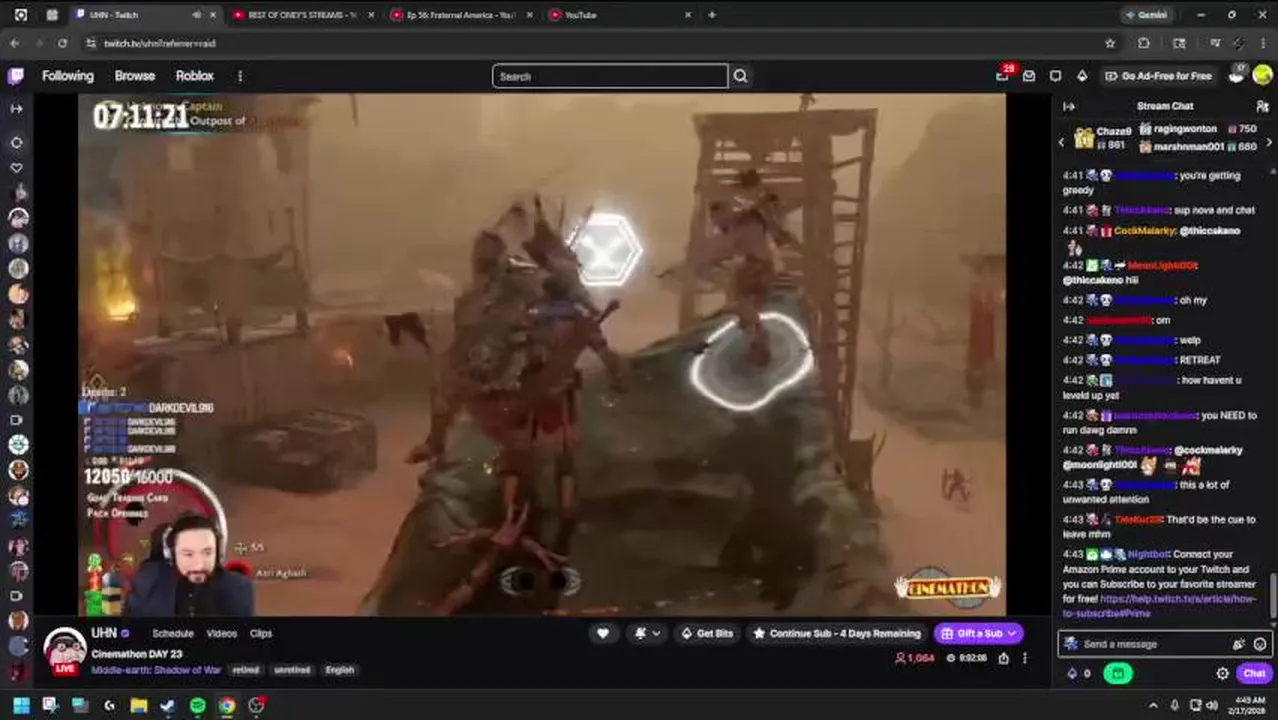Bookmark this page with star icon
1278x720 pixels.
coord(1110,43)
